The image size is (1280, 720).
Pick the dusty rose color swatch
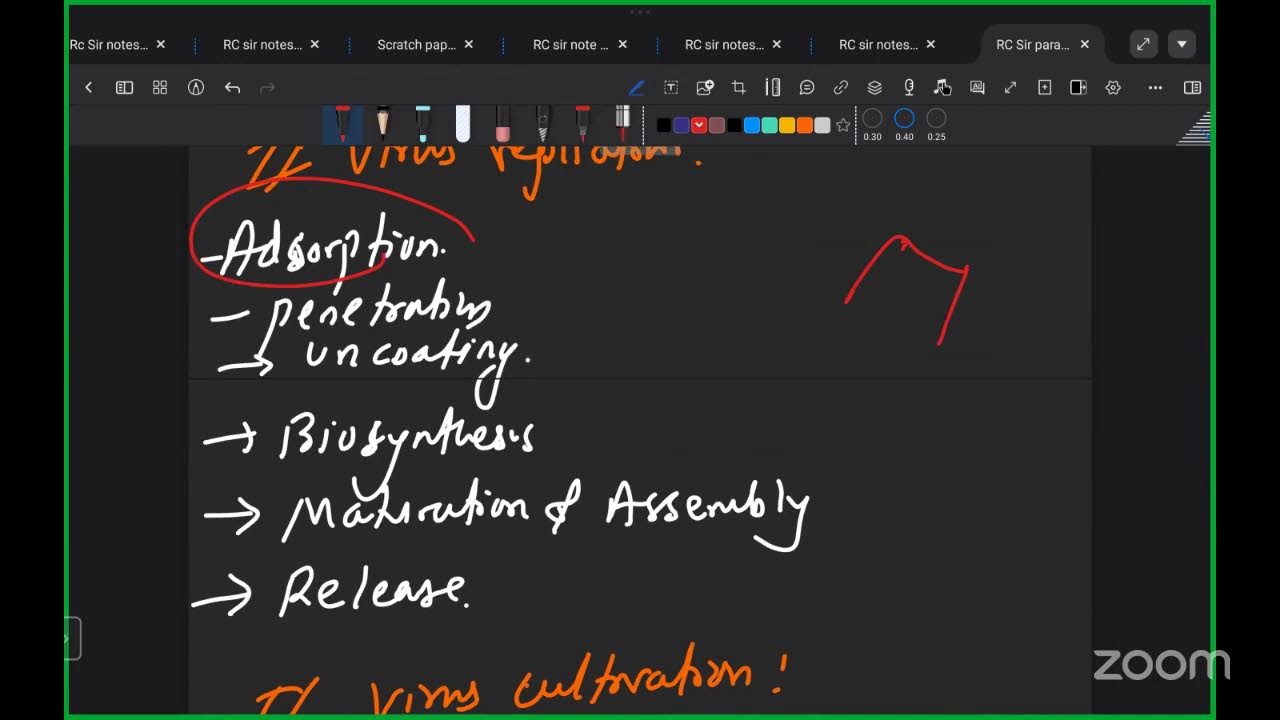tap(717, 125)
